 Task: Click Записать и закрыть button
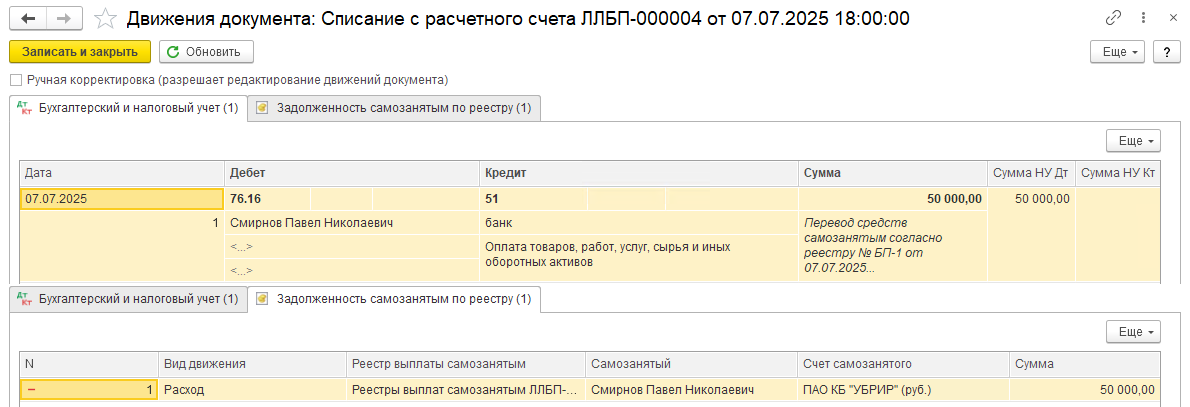coord(80,52)
